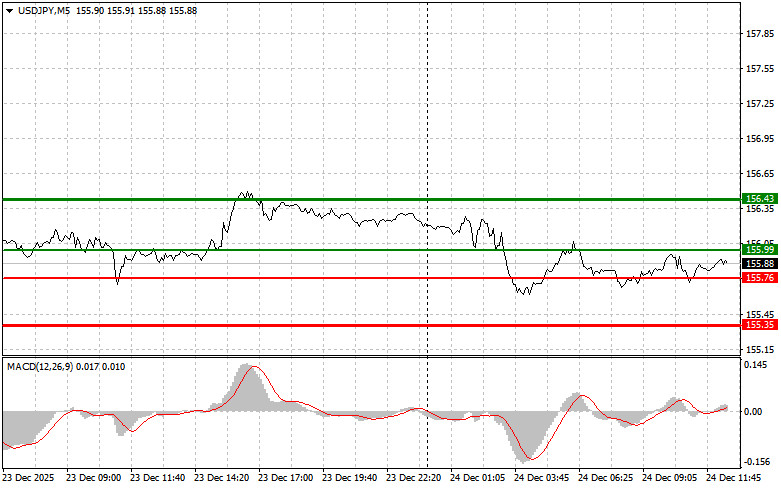The width and height of the screenshot is (781, 489).
Task: Click the 23 Dec 11:40 time label
Action: point(157,478)
